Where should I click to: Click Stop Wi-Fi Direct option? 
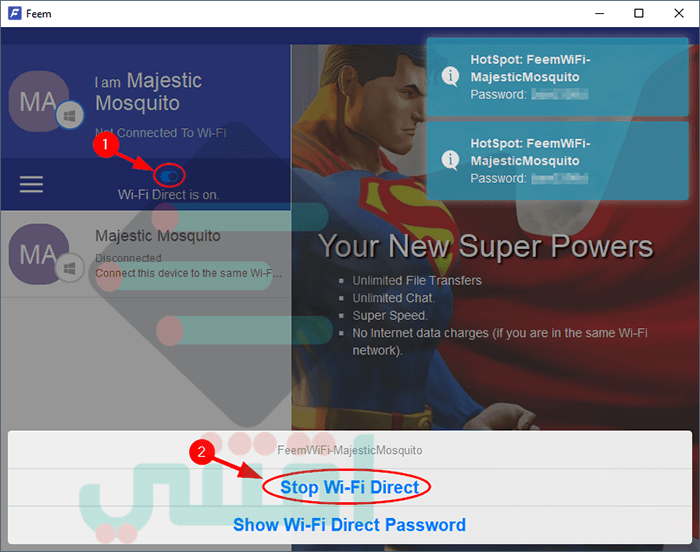pos(349,487)
